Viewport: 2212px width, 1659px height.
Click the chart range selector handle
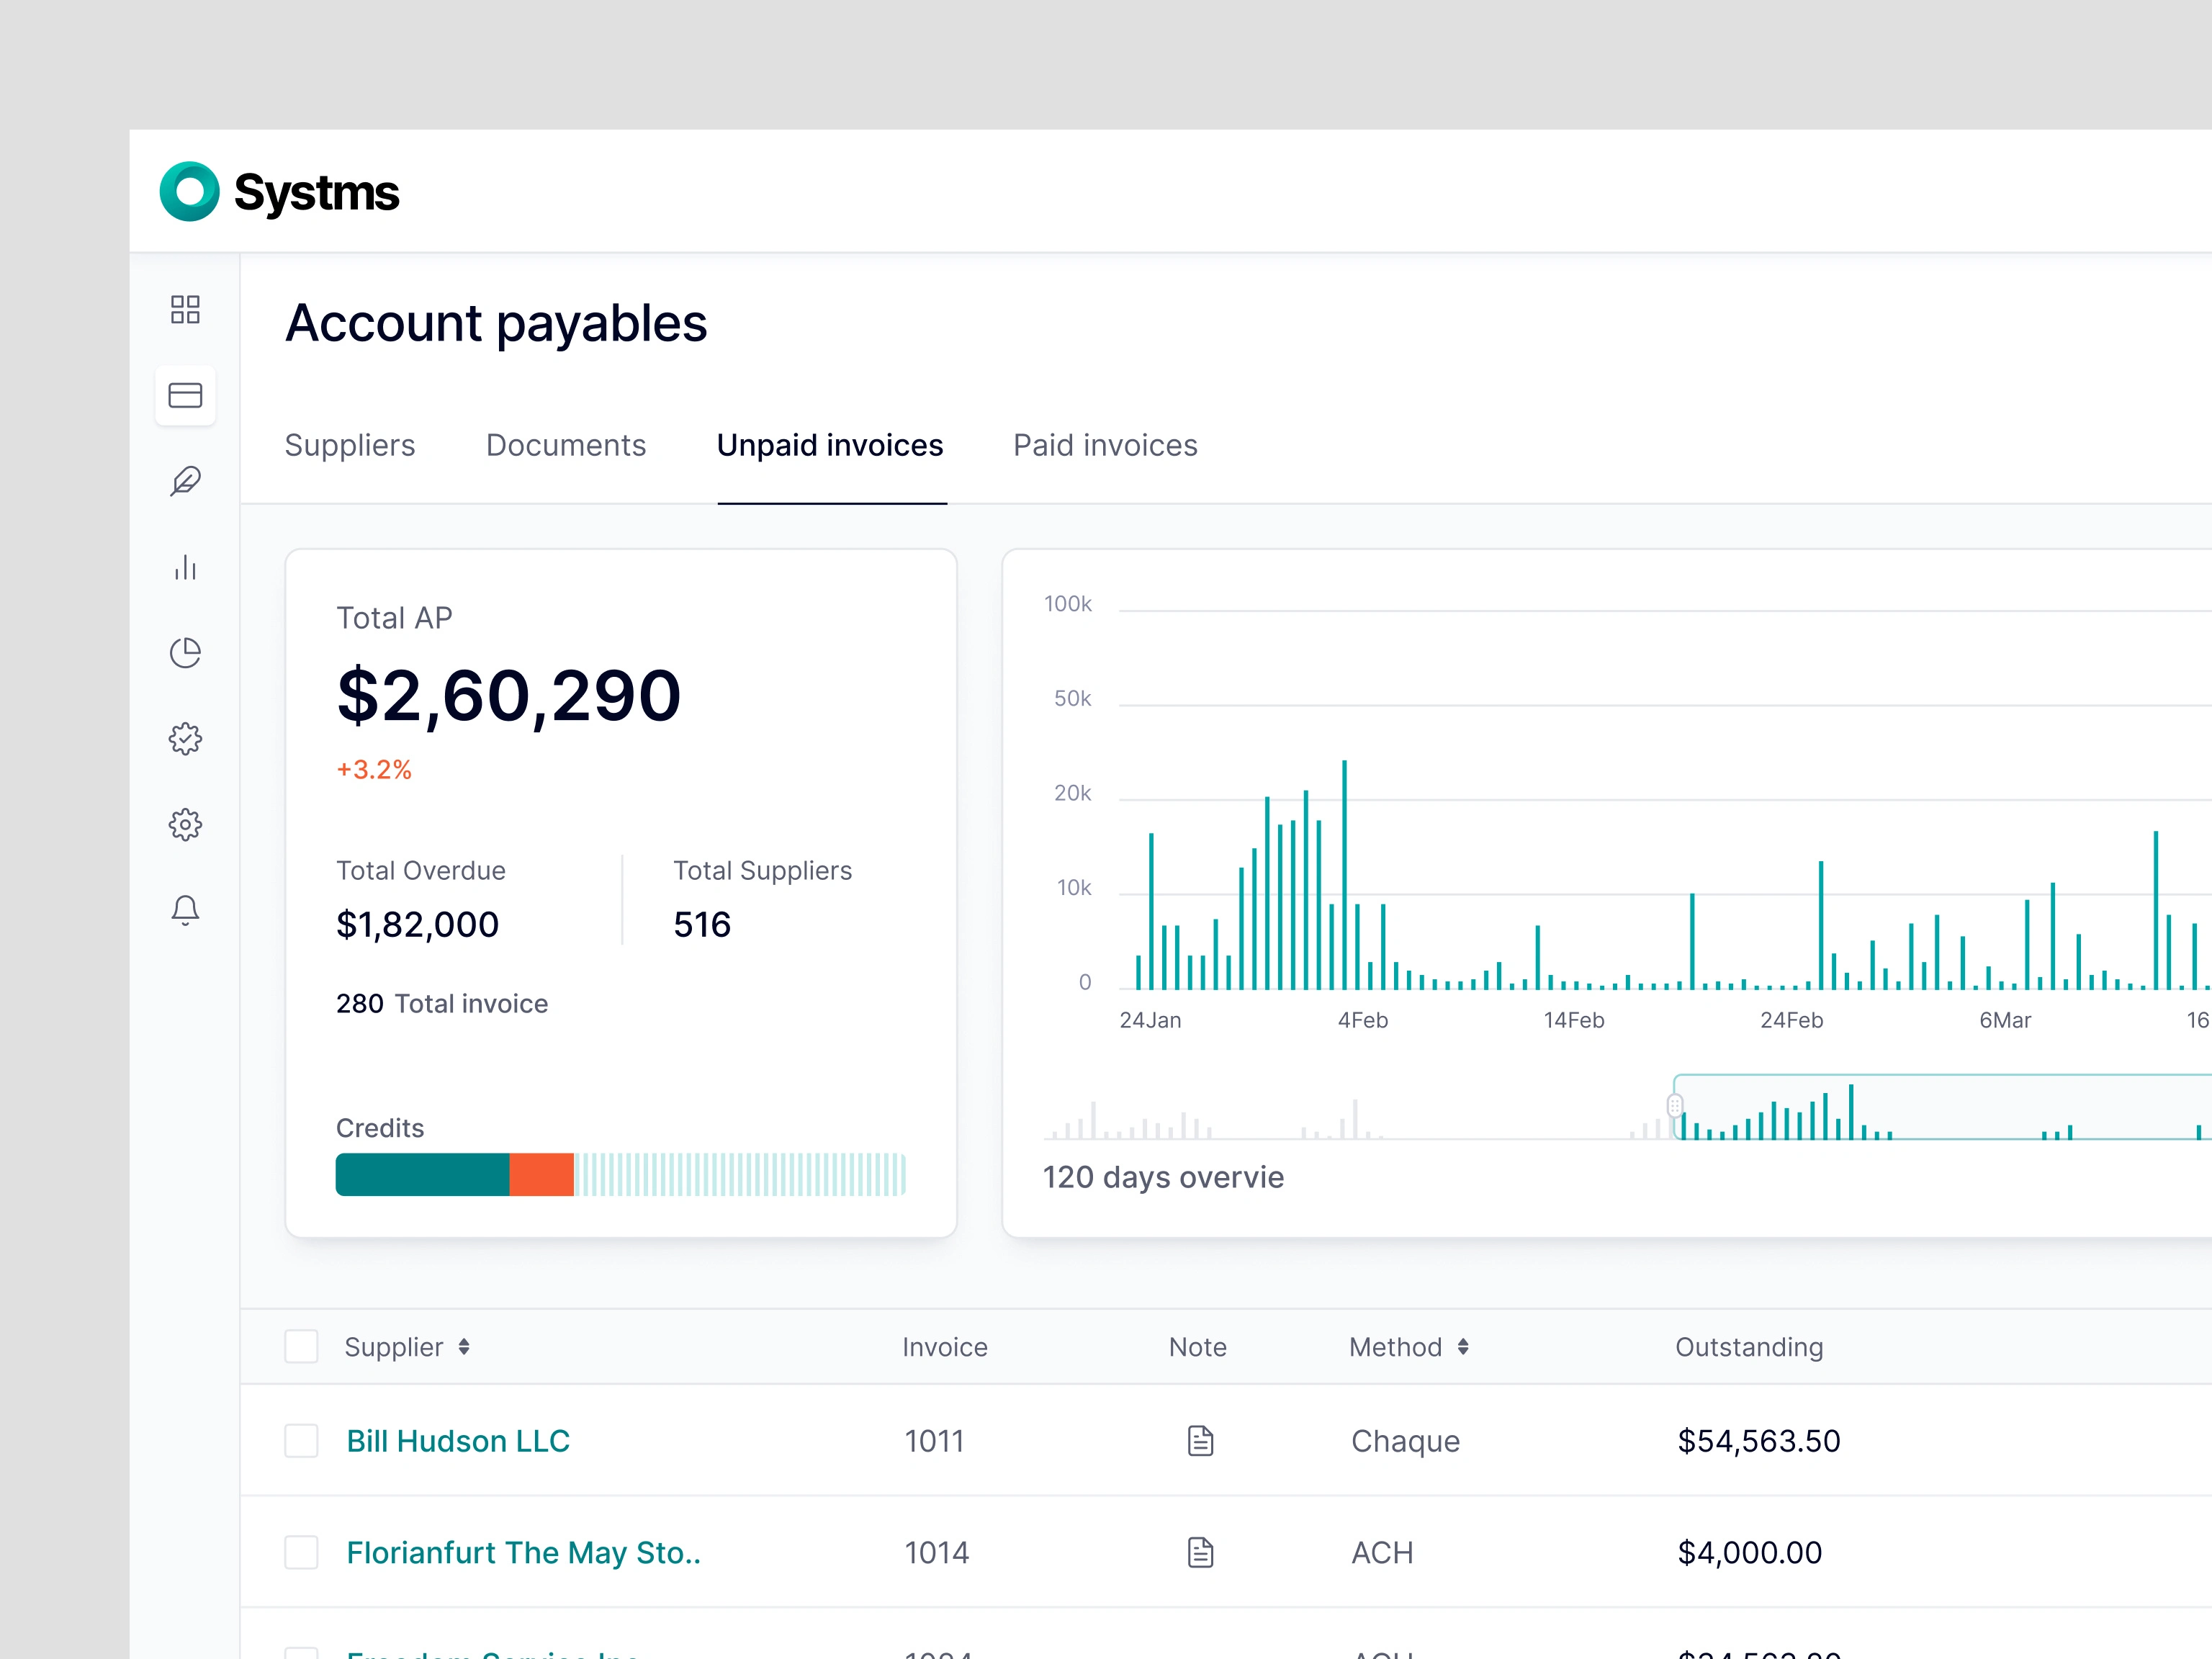pos(1675,1106)
